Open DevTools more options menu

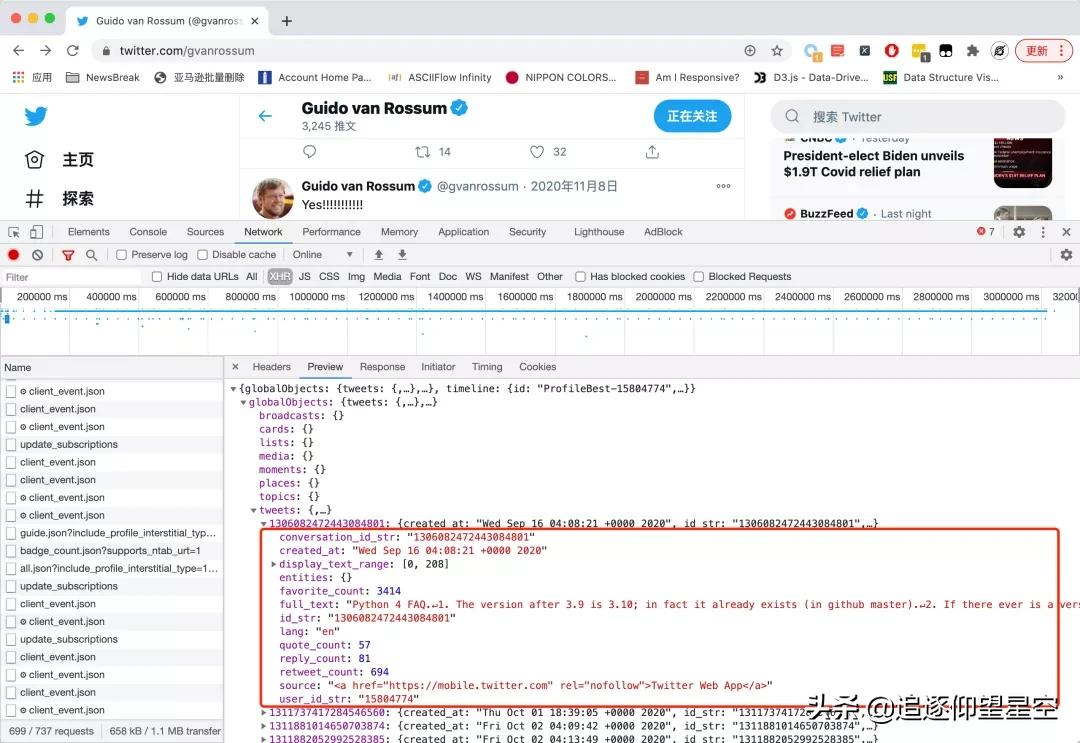click(1043, 232)
